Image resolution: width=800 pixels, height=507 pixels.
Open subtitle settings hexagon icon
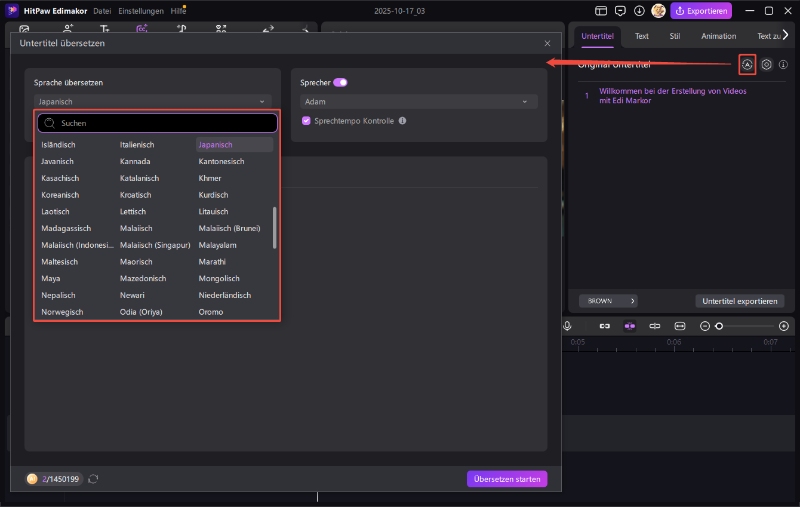click(766, 64)
